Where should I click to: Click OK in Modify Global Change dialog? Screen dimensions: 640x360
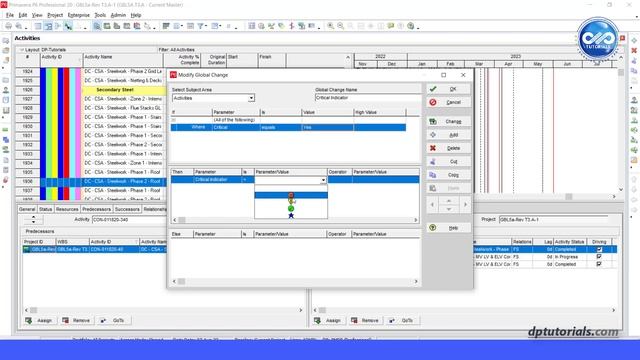coord(448,89)
